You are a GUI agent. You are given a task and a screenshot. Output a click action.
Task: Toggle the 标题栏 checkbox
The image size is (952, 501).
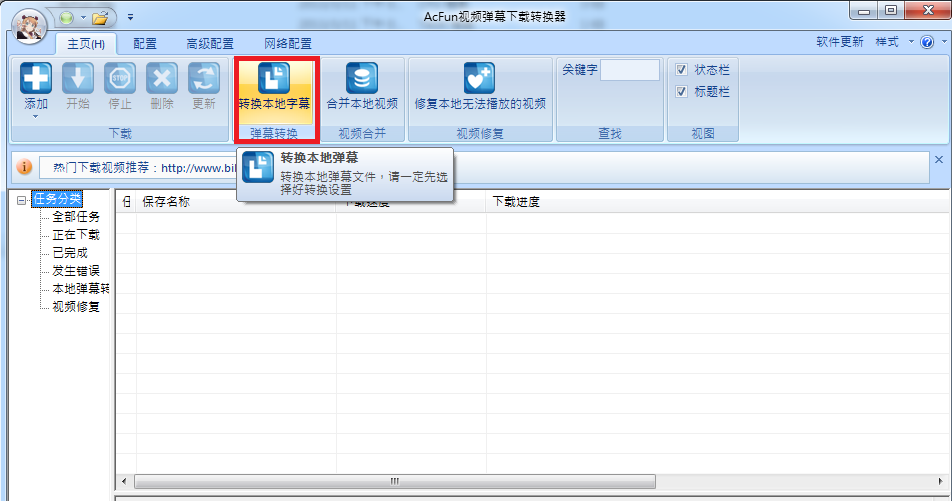(x=681, y=92)
